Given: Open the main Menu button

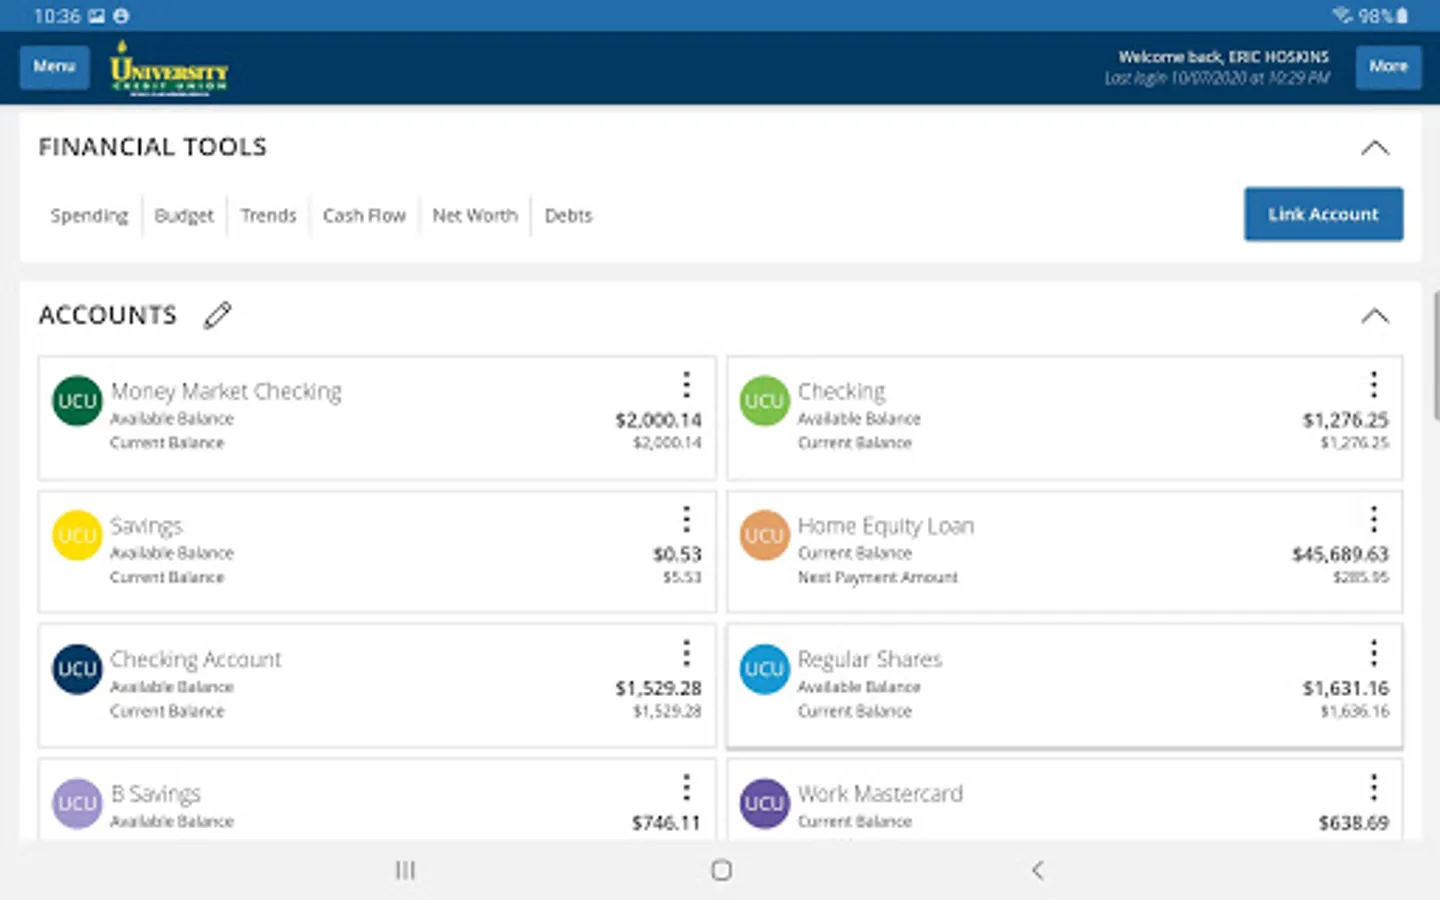Looking at the screenshot, I should coord(54,67).
